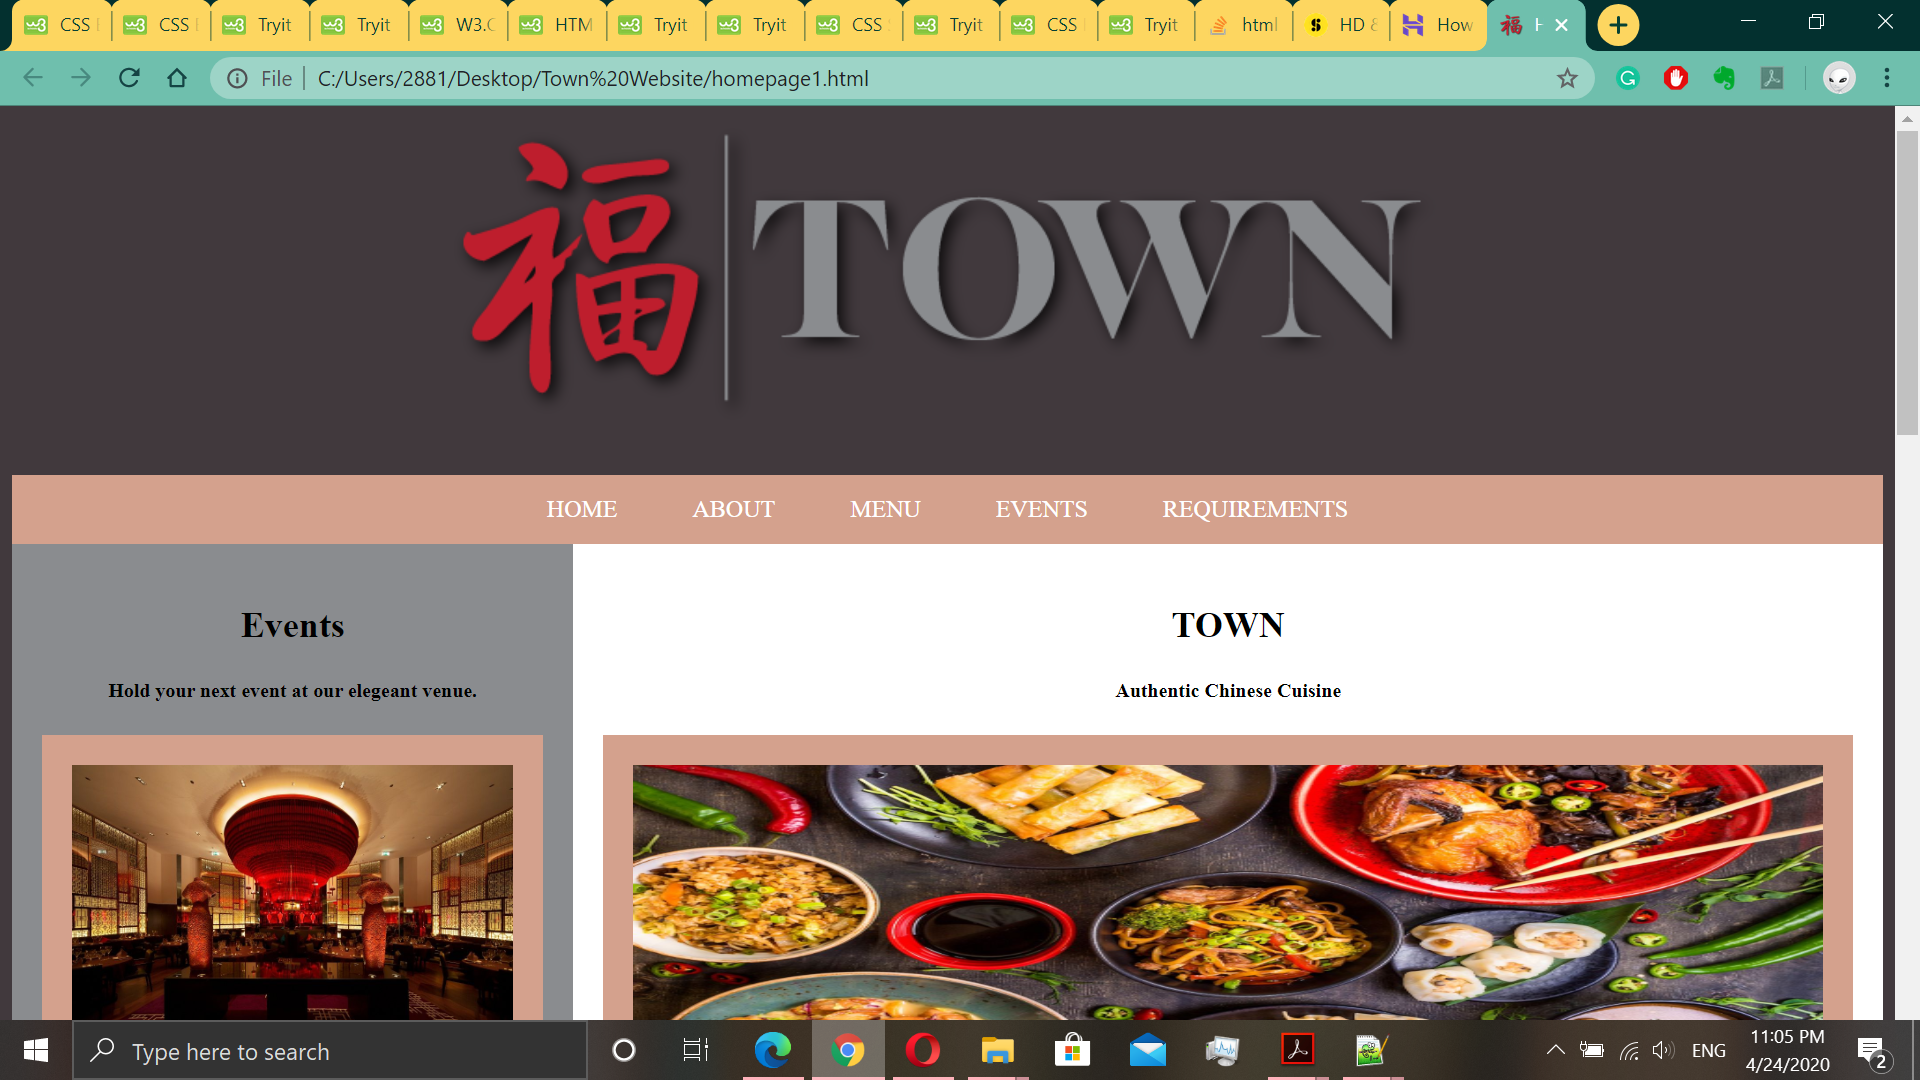Check the battery status tray icon
This screenshot has width=1920, height=1080.
click(1591, 1050)
